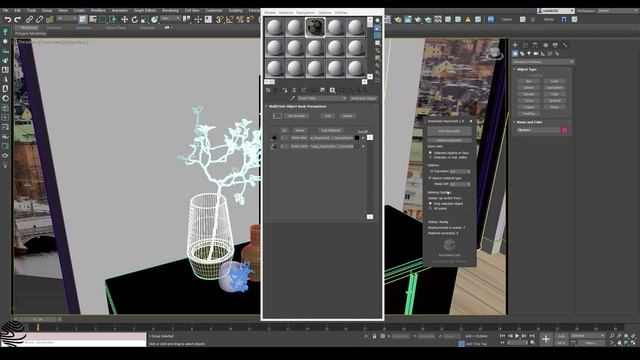Toggle the Saturation checkbox in RaySwitch
The image size is (640, 360).
click(x=431, y=171)
